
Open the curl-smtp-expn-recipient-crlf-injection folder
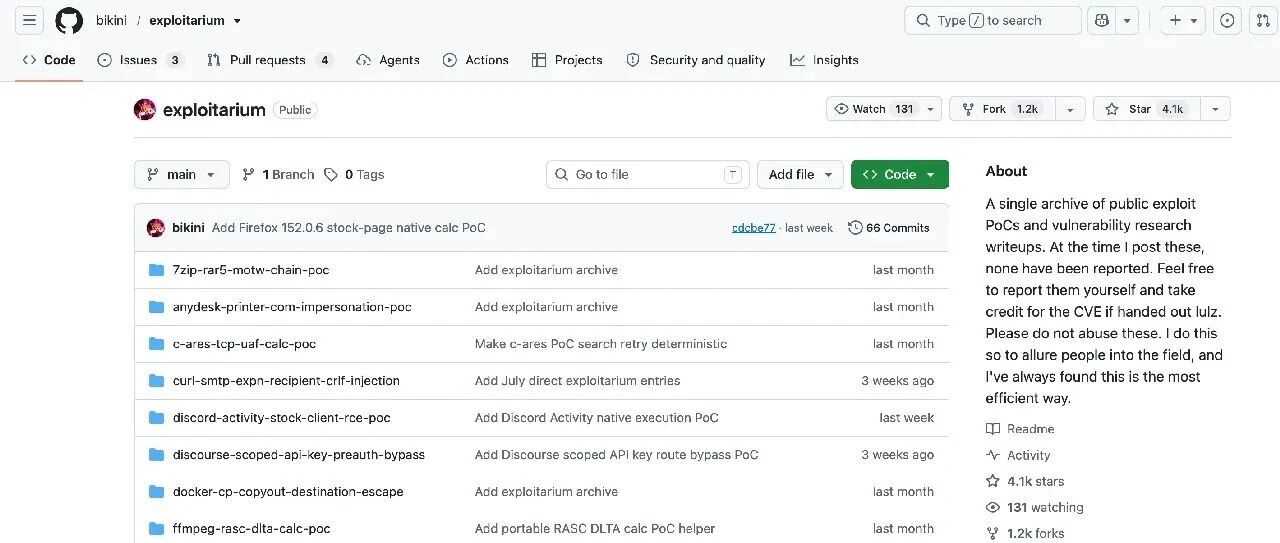pyautogui.click(x=286, y=381)
